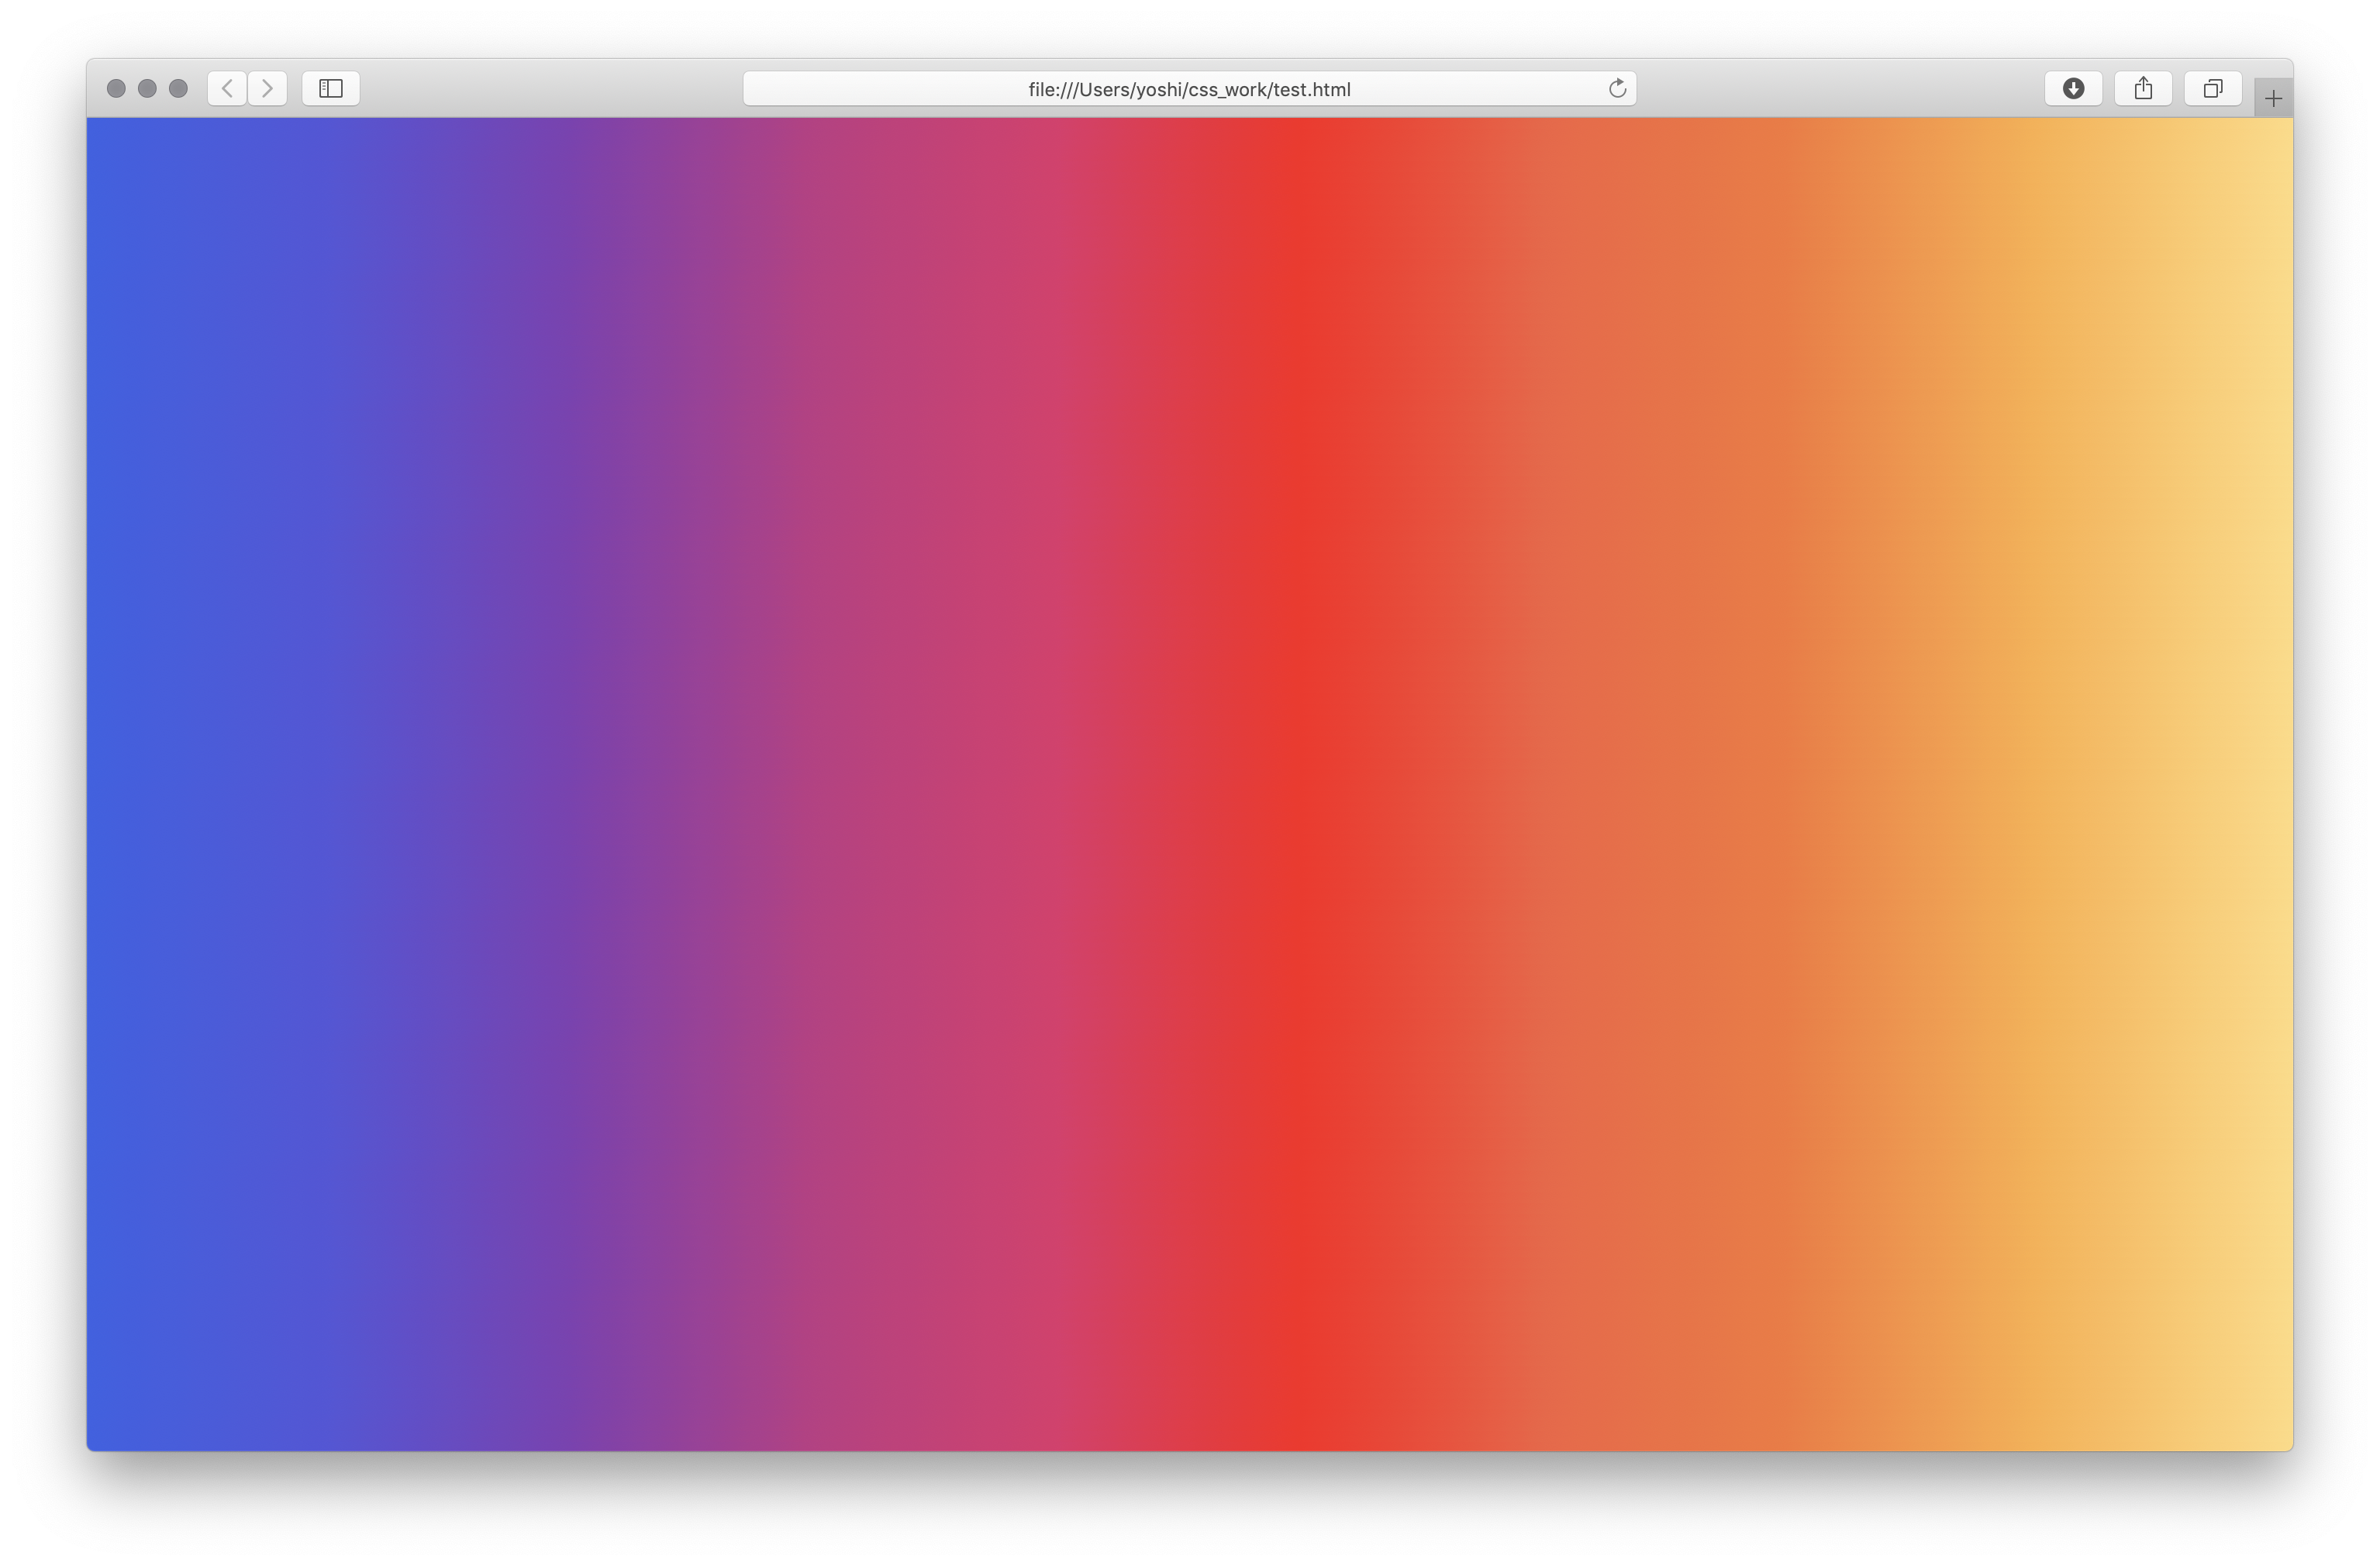The height and width of the screenshot is (1566, 2380).
Task: Open the Share menu icon
Action: 2143,89
